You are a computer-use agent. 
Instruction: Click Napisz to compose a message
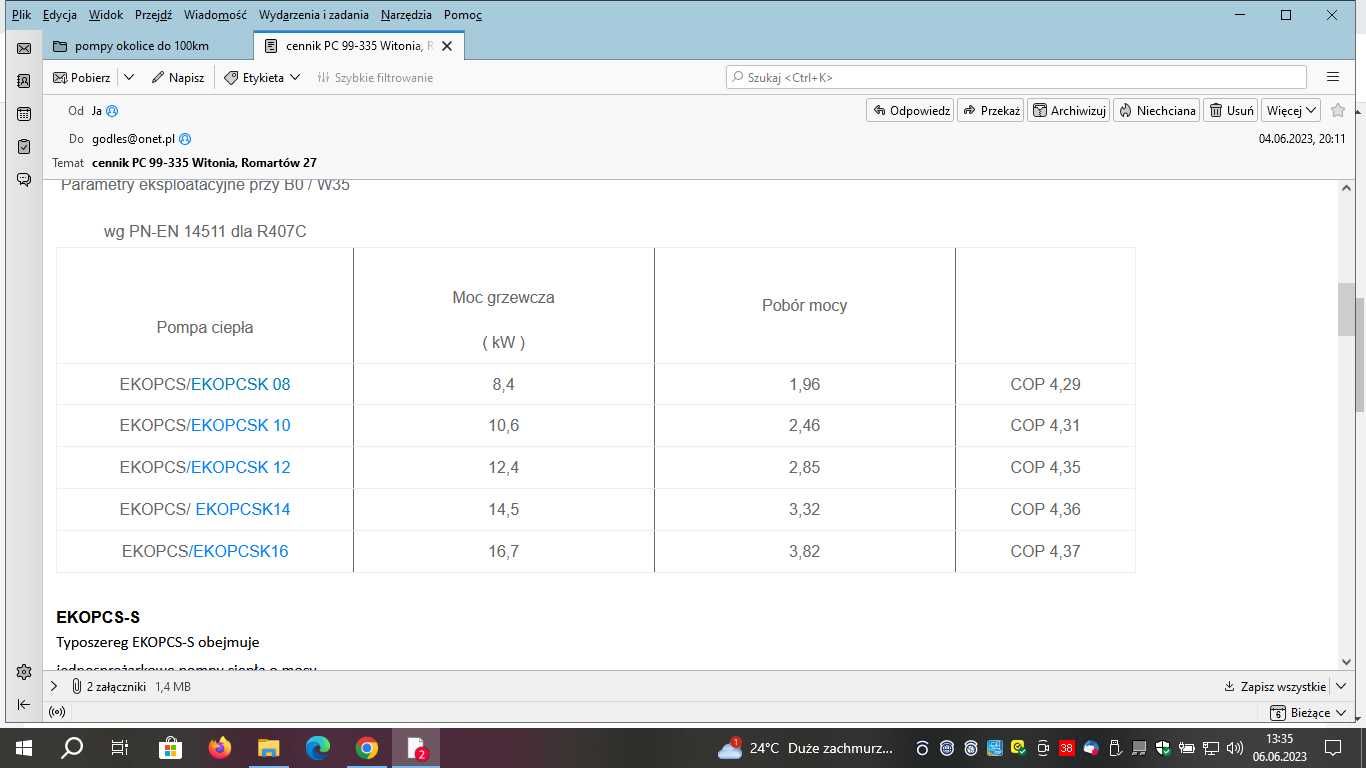178,77
